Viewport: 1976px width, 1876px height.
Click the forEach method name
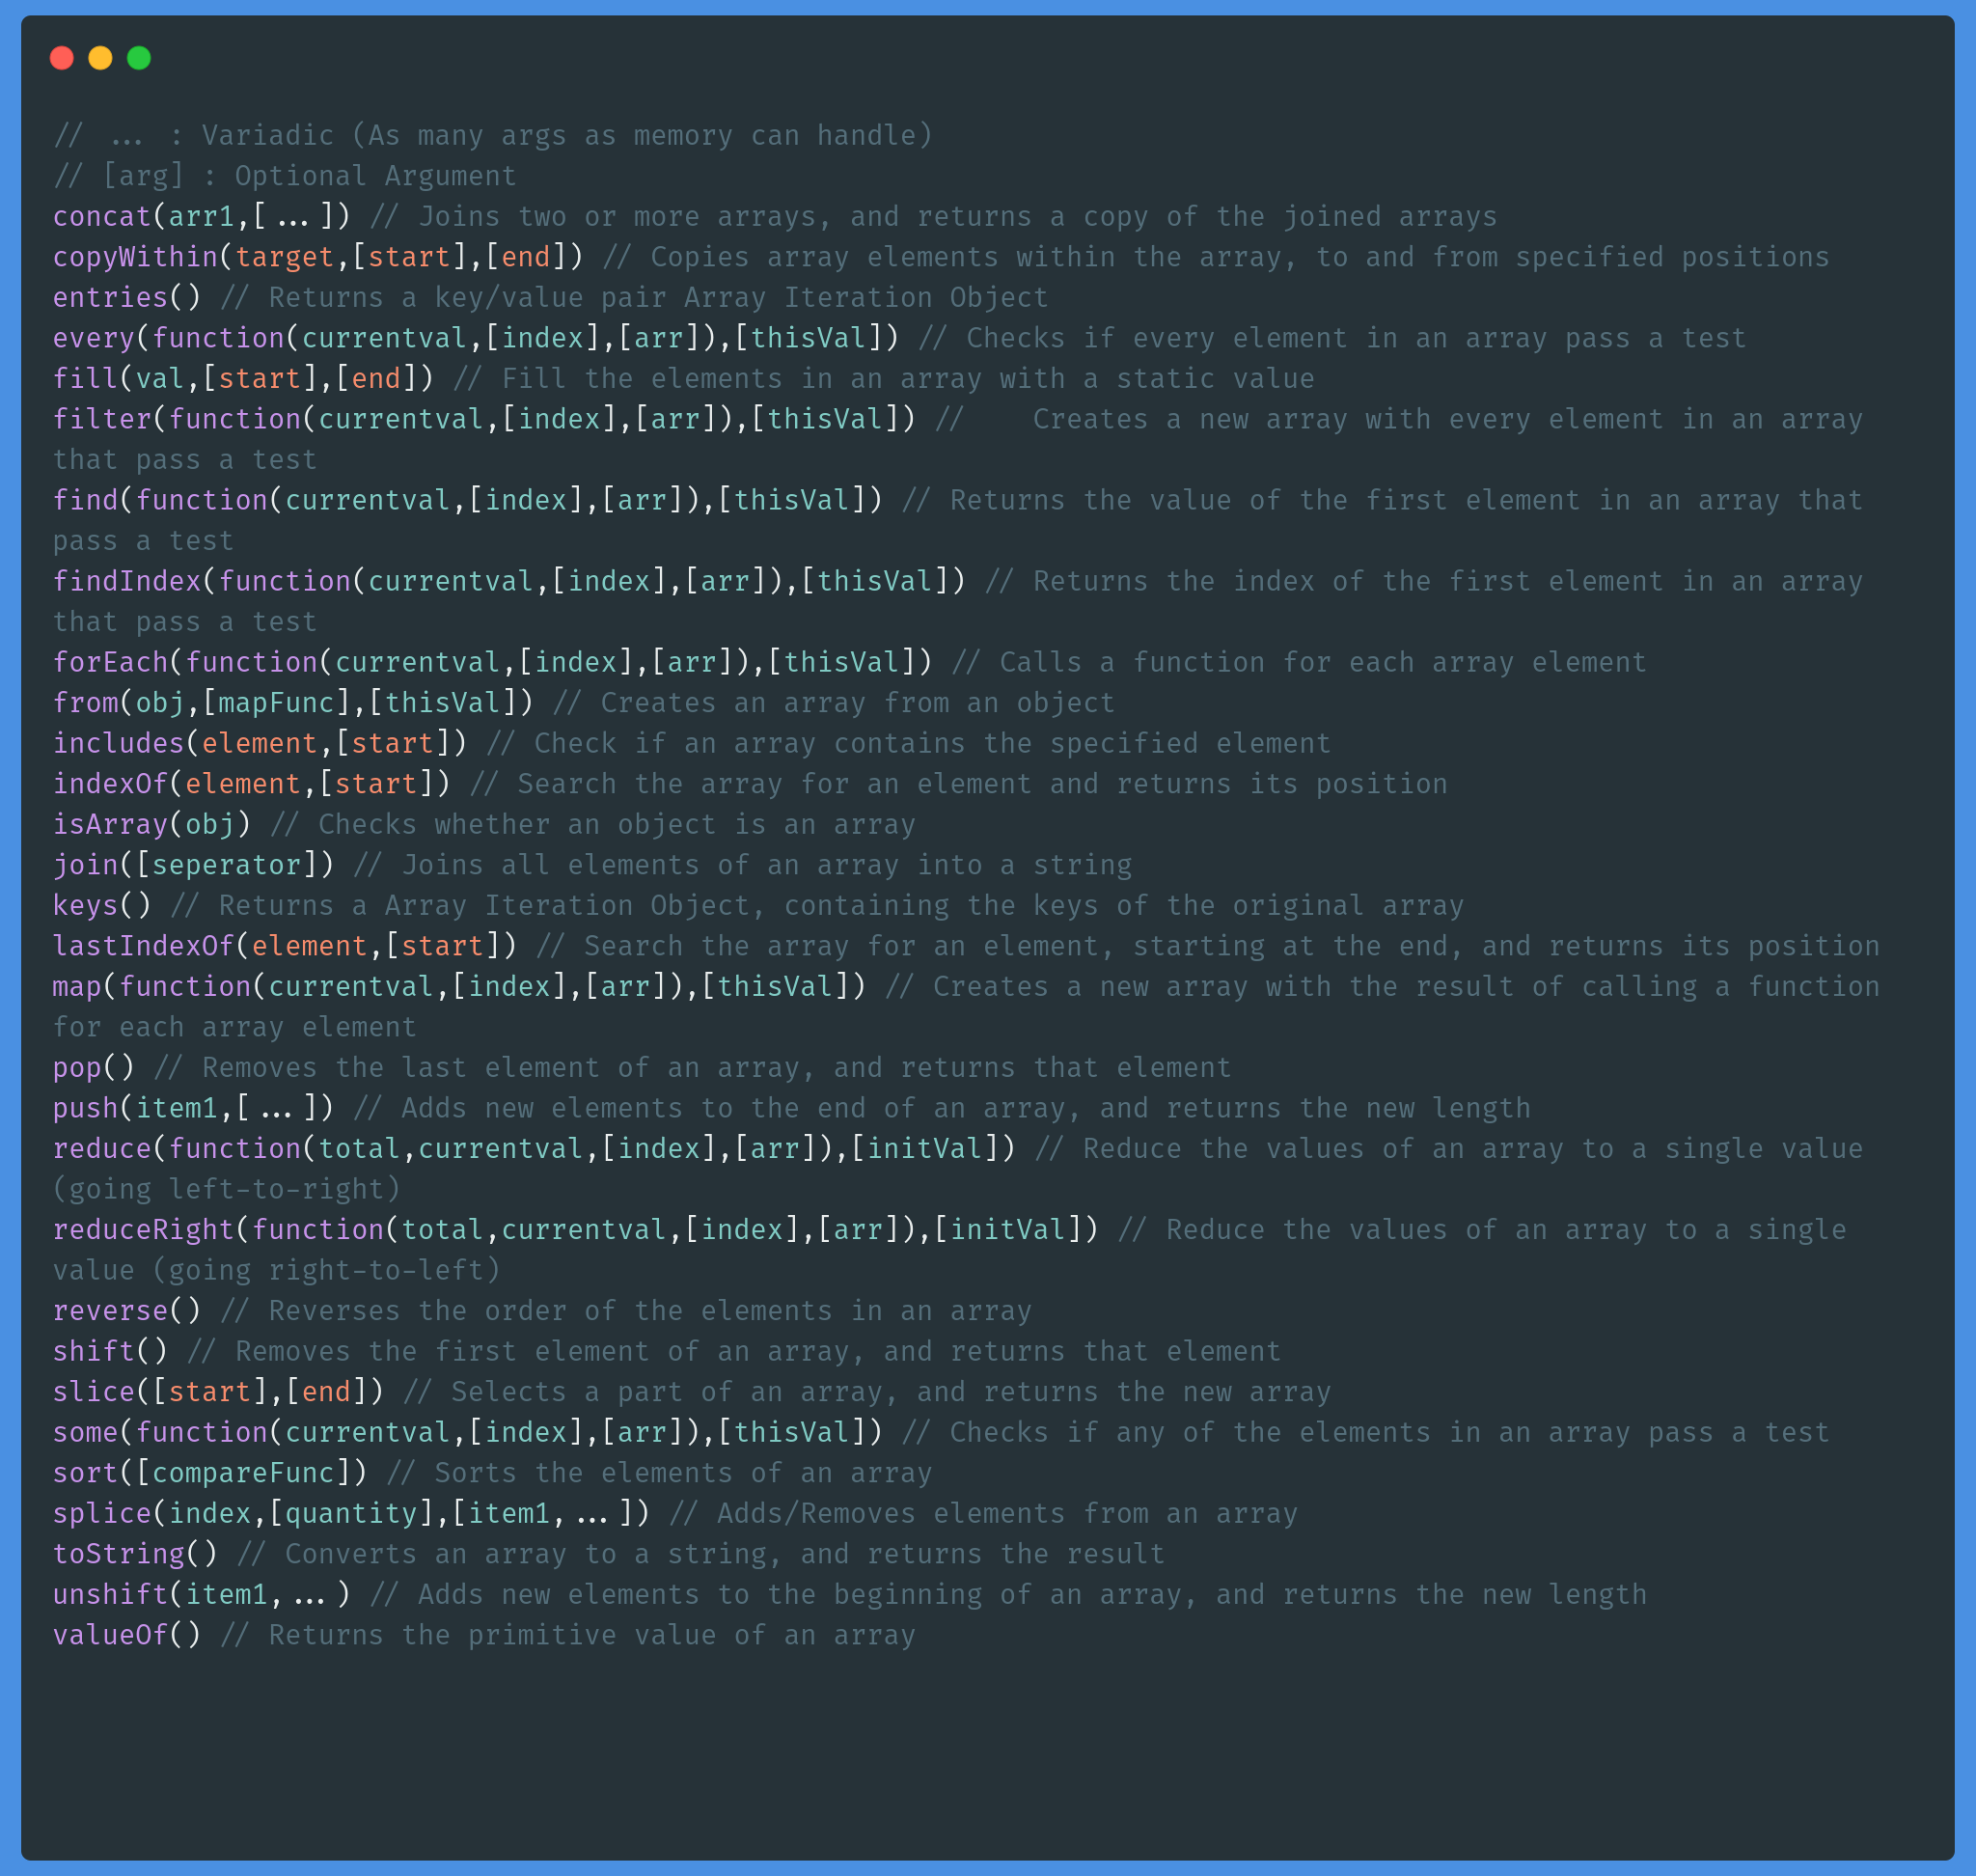[x=110, y=662]
